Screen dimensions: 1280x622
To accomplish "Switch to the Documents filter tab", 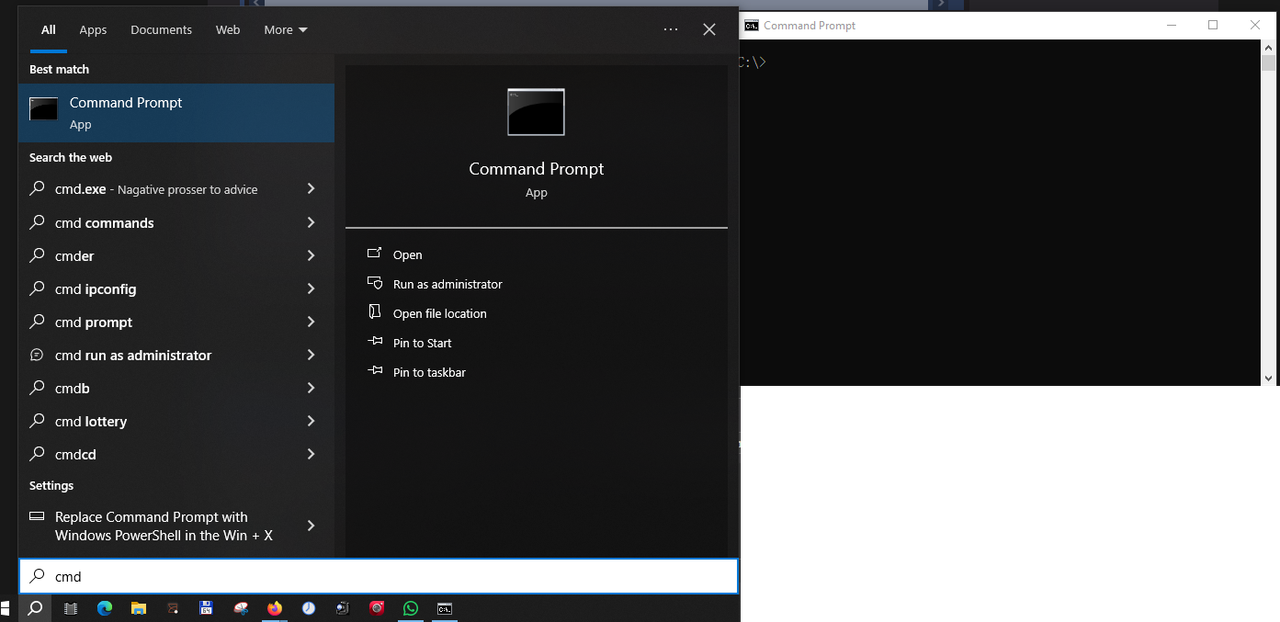I will pyautogui.click(x=161, y=30).
